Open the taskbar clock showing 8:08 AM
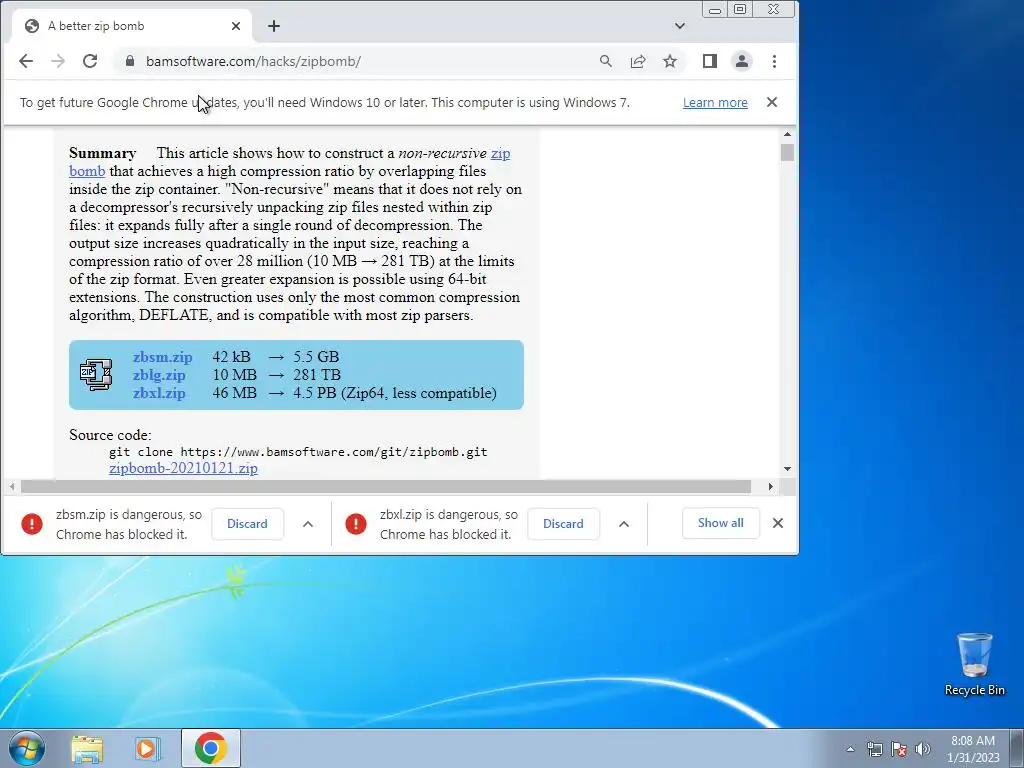 pos(973,749)
